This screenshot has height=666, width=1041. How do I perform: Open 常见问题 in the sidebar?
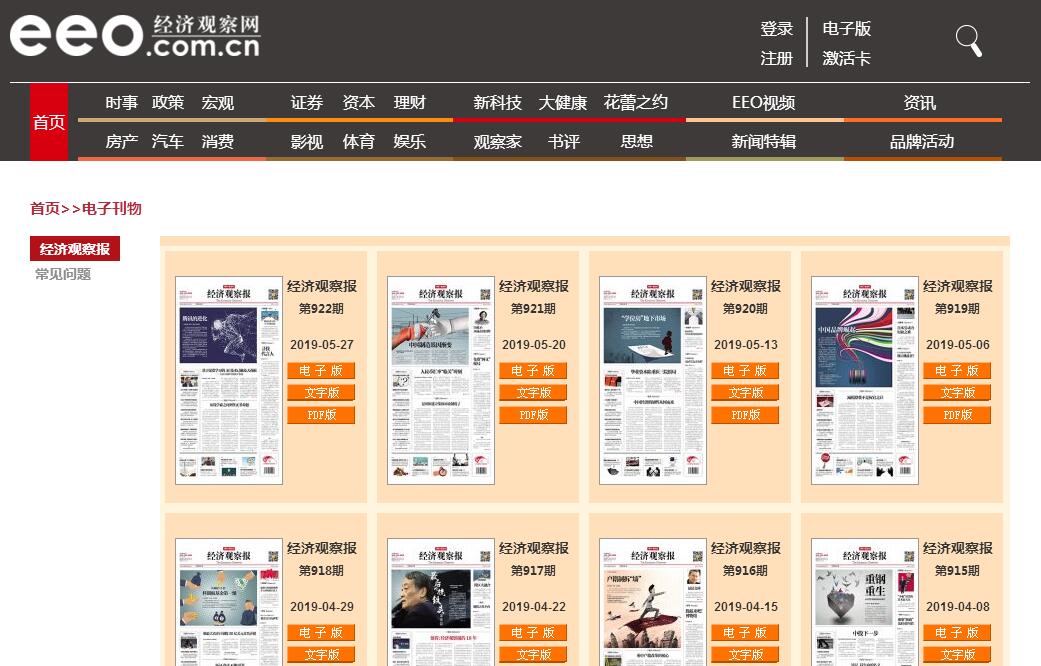pos(63,274)
